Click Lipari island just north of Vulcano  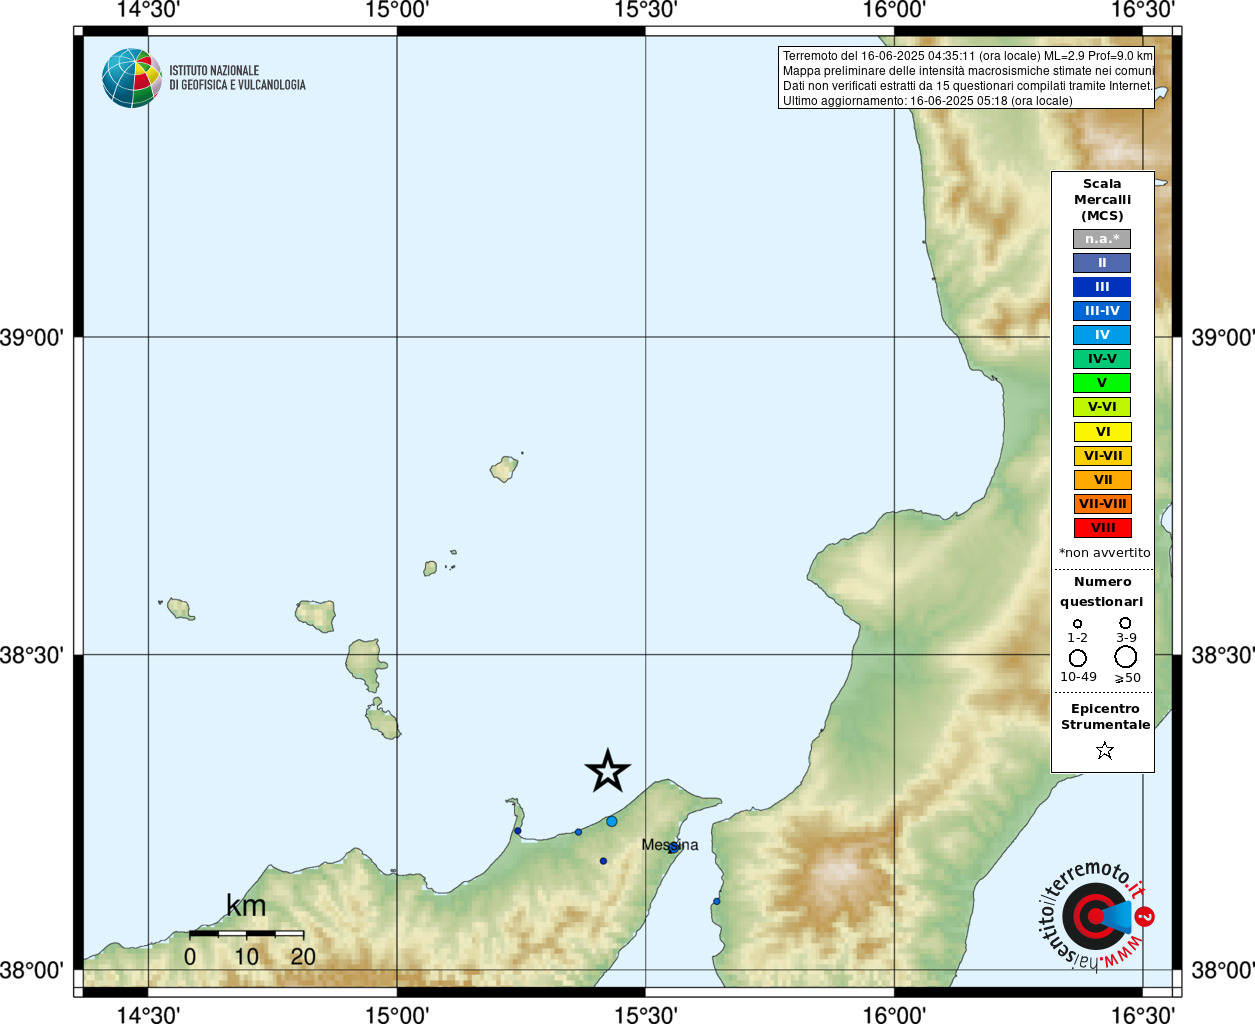pos(365,665)
